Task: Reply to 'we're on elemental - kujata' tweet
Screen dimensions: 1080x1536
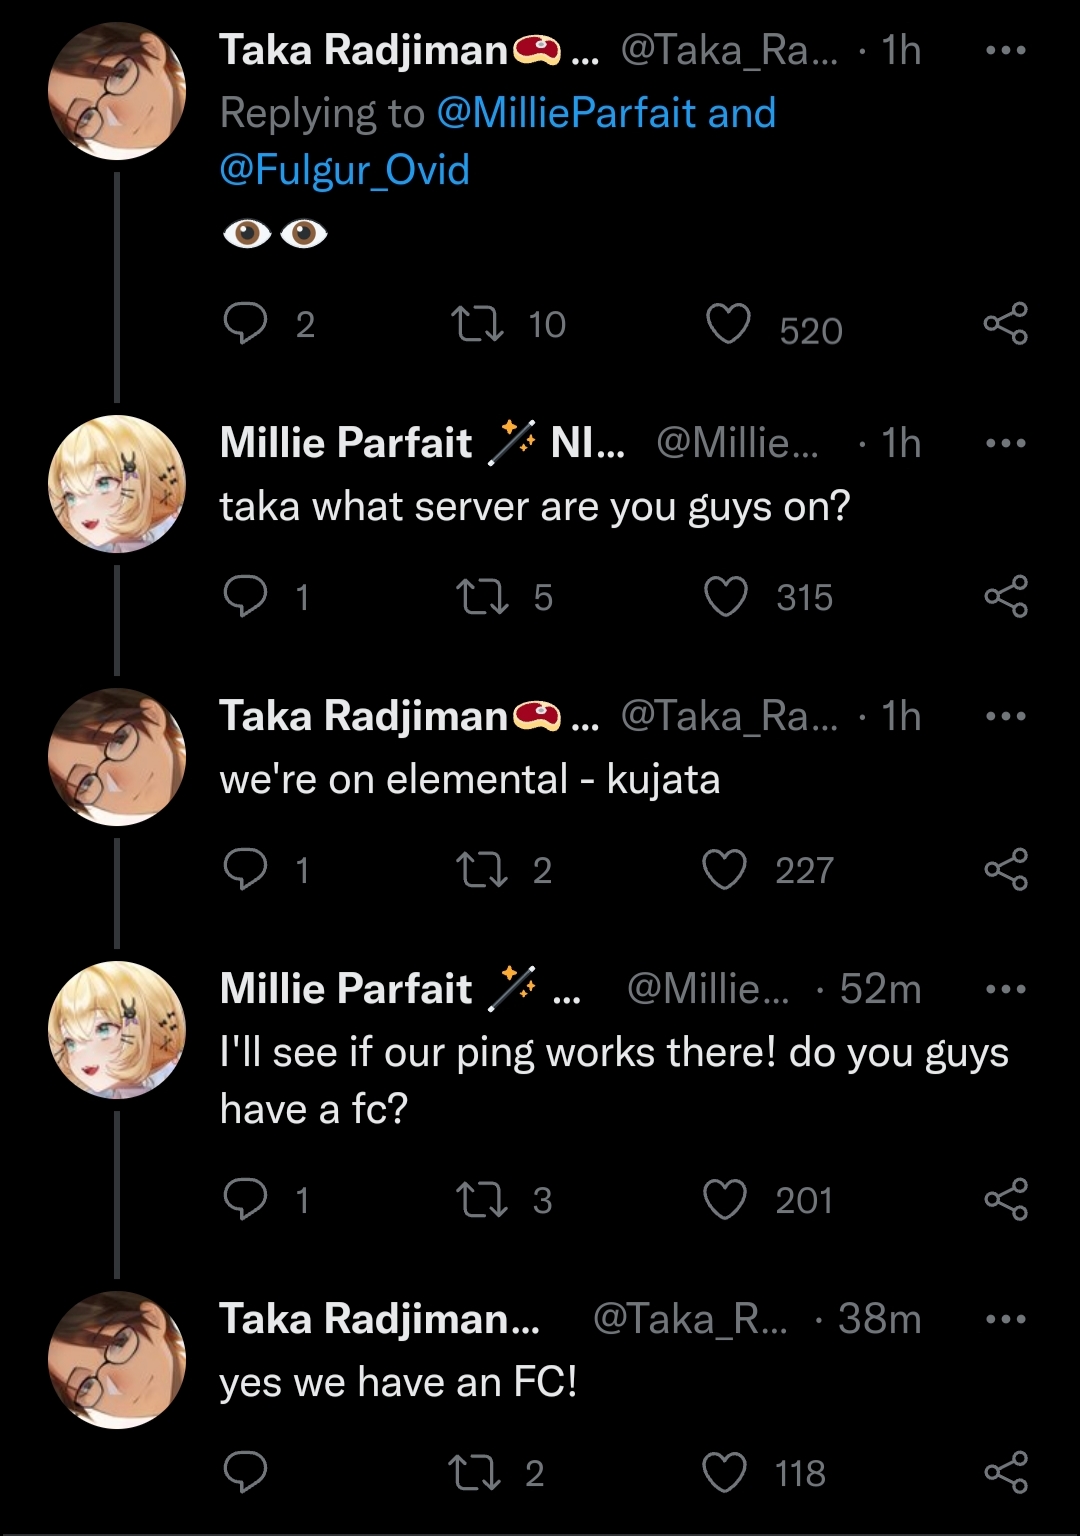Action: (245, 870)
